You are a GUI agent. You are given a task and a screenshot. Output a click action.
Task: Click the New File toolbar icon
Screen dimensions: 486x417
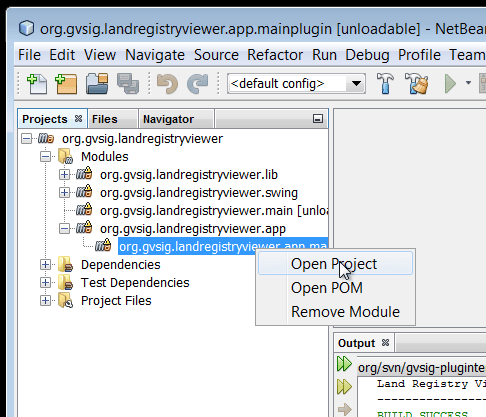tap(37, 84)
